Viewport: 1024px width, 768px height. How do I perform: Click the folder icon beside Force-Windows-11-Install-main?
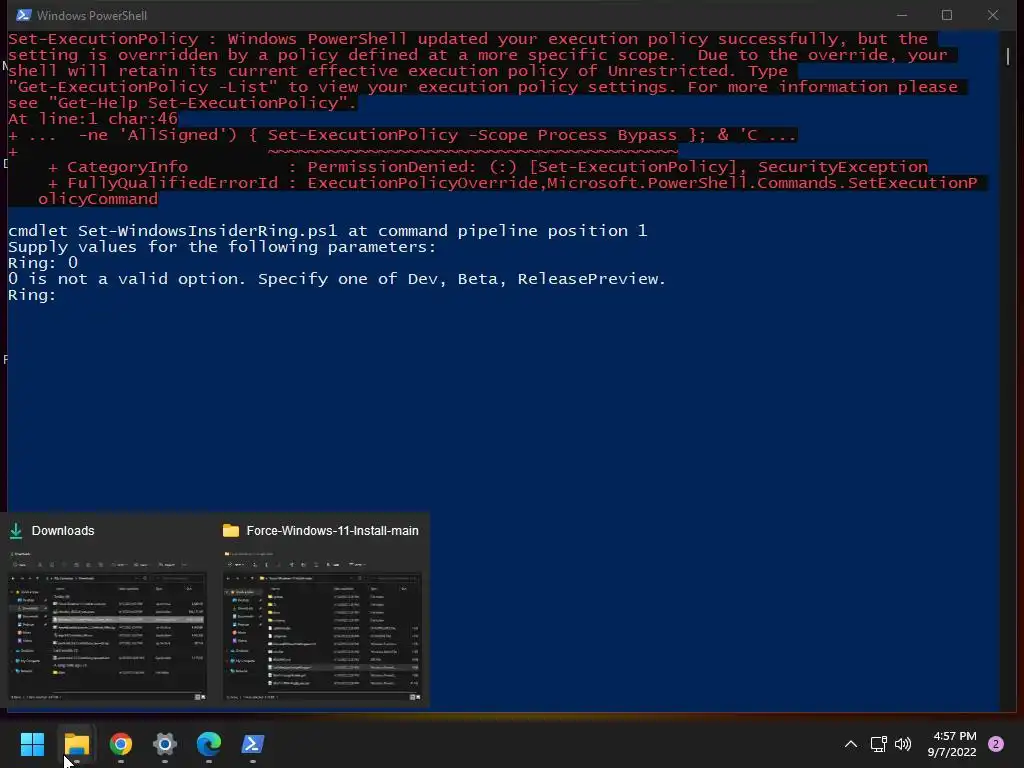(231, 531)
